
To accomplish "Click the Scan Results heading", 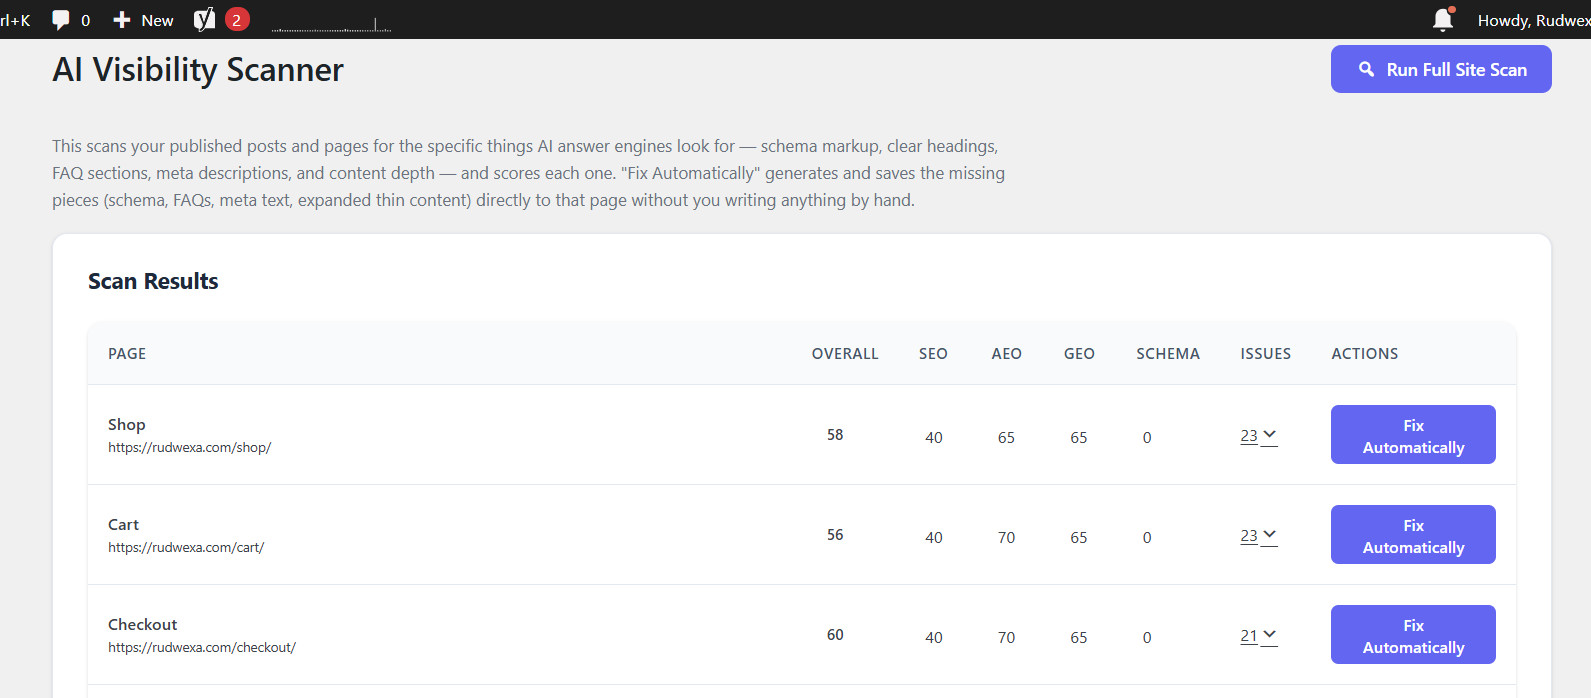I will [x=153, y=281].
